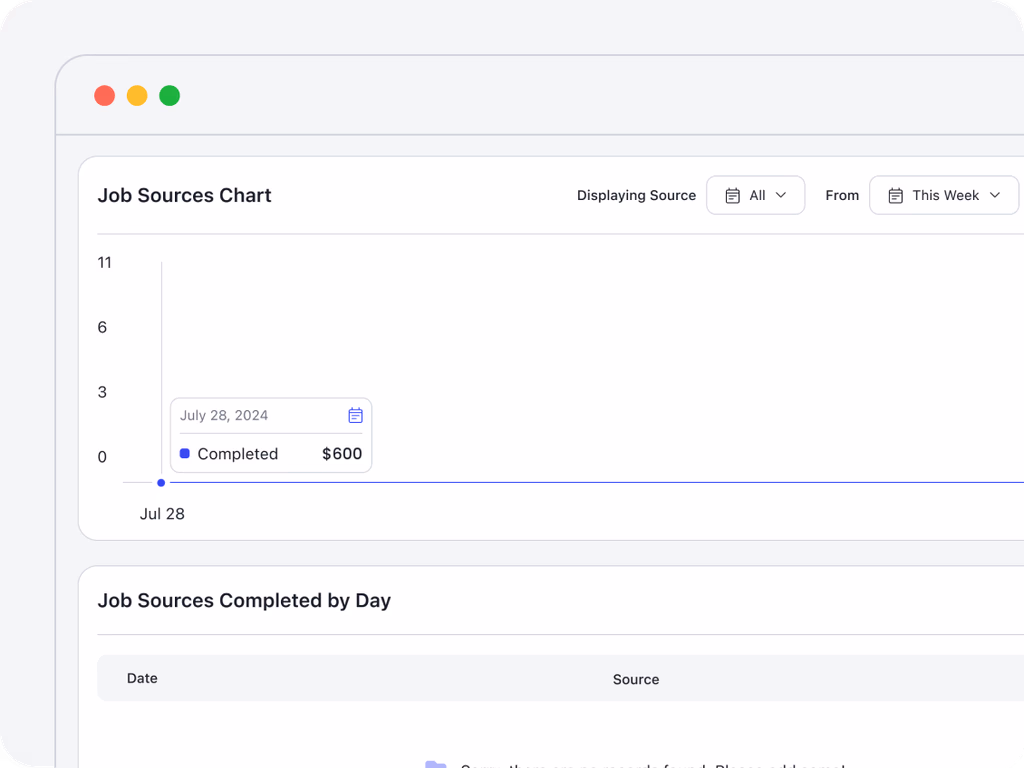Expand the This Week chevron arrow
Image resolution: width=1024 pixels, height=768 pixels.
point(995,196)
